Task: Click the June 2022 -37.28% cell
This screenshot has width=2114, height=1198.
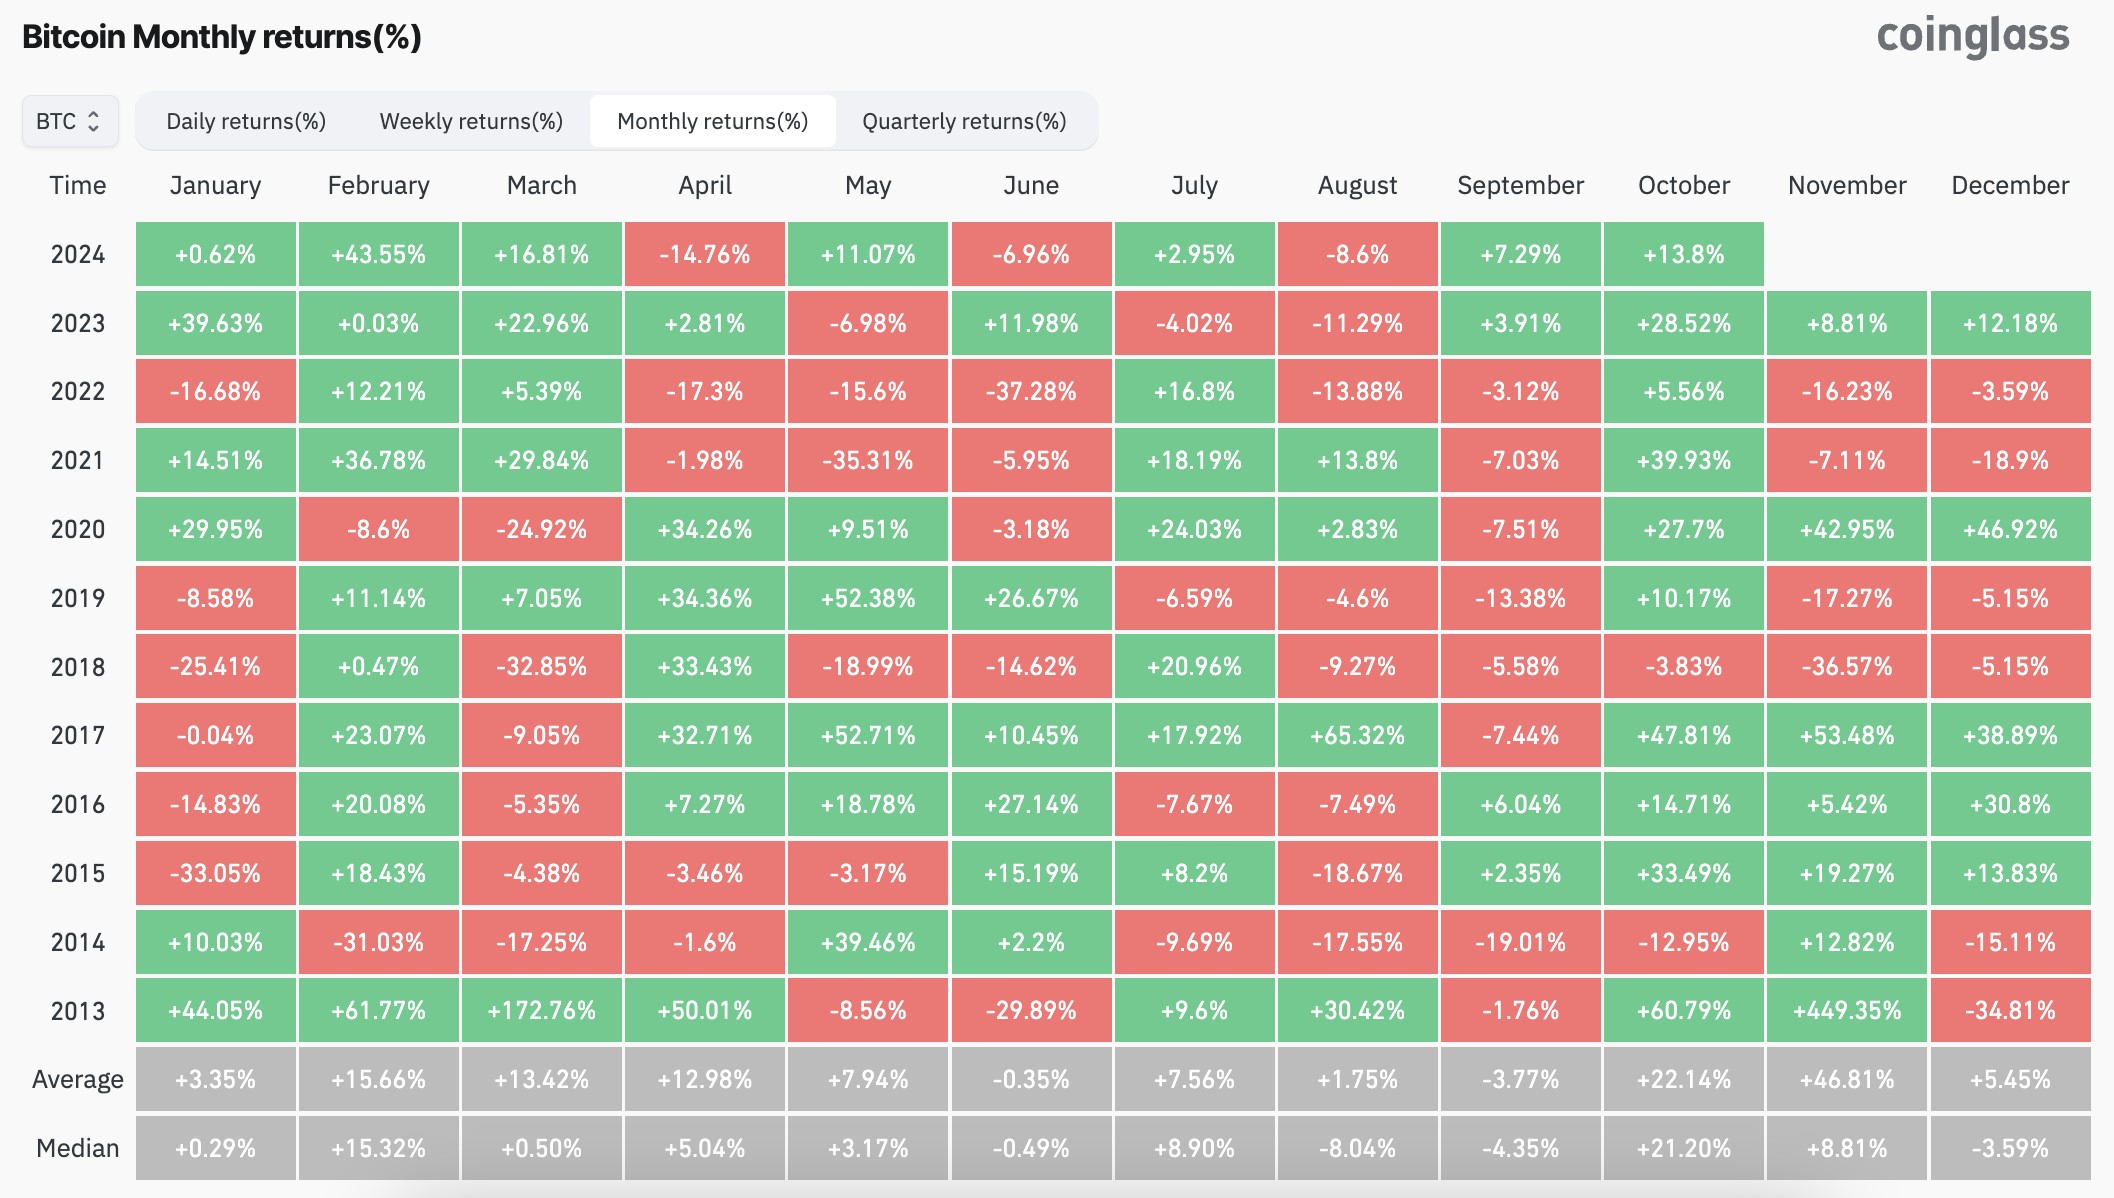Action: 1031,391
